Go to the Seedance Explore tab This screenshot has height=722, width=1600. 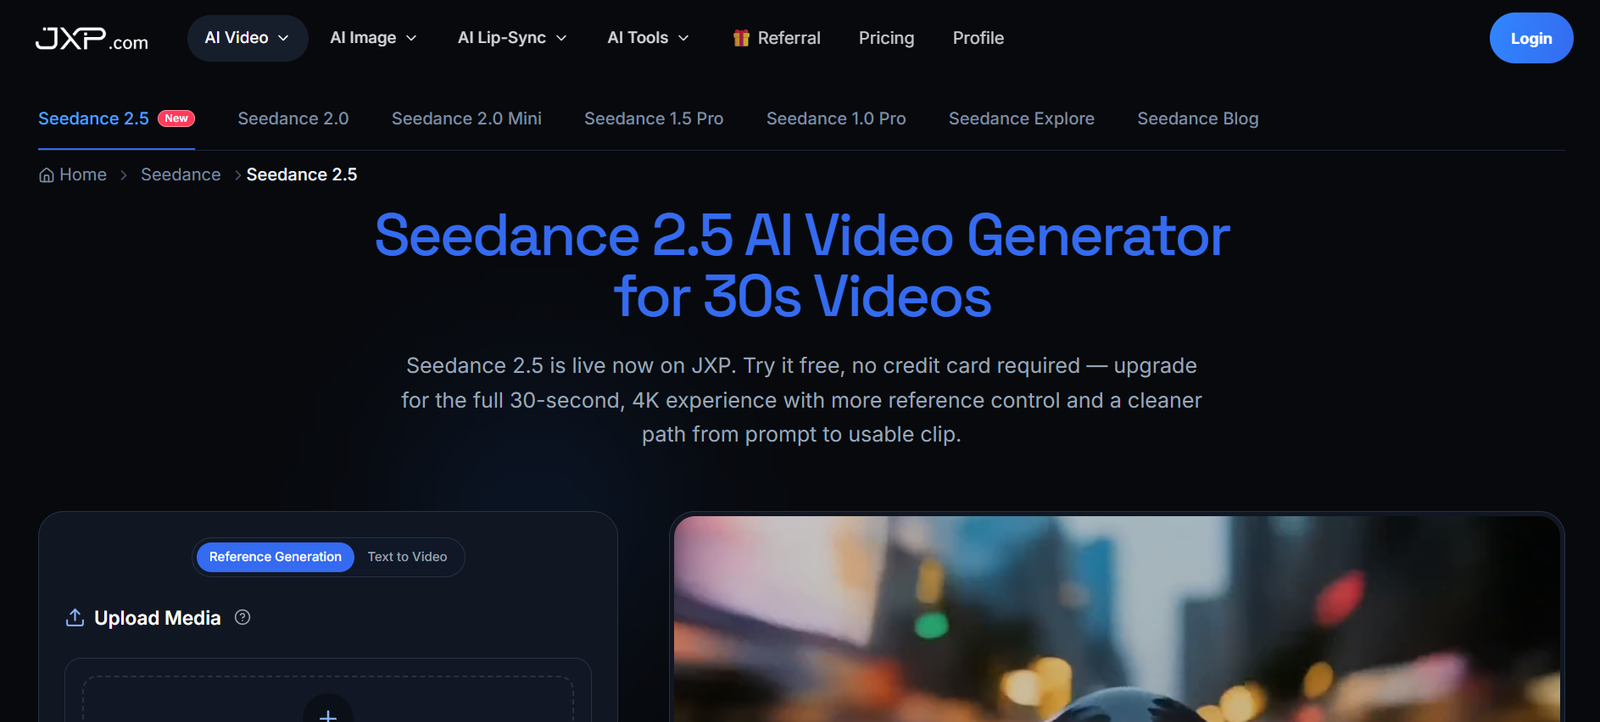click(1021, 119)
